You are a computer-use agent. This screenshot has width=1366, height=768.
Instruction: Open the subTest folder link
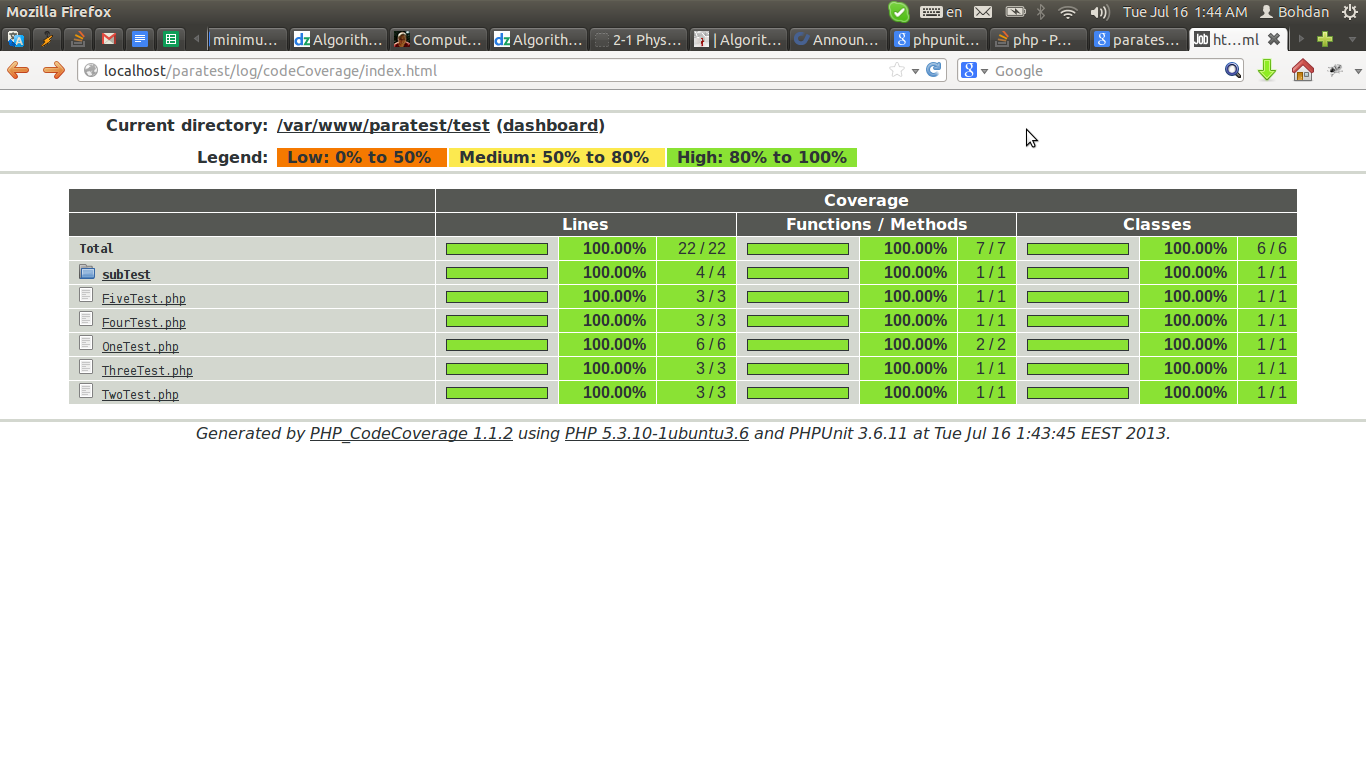tap(126, 274)
